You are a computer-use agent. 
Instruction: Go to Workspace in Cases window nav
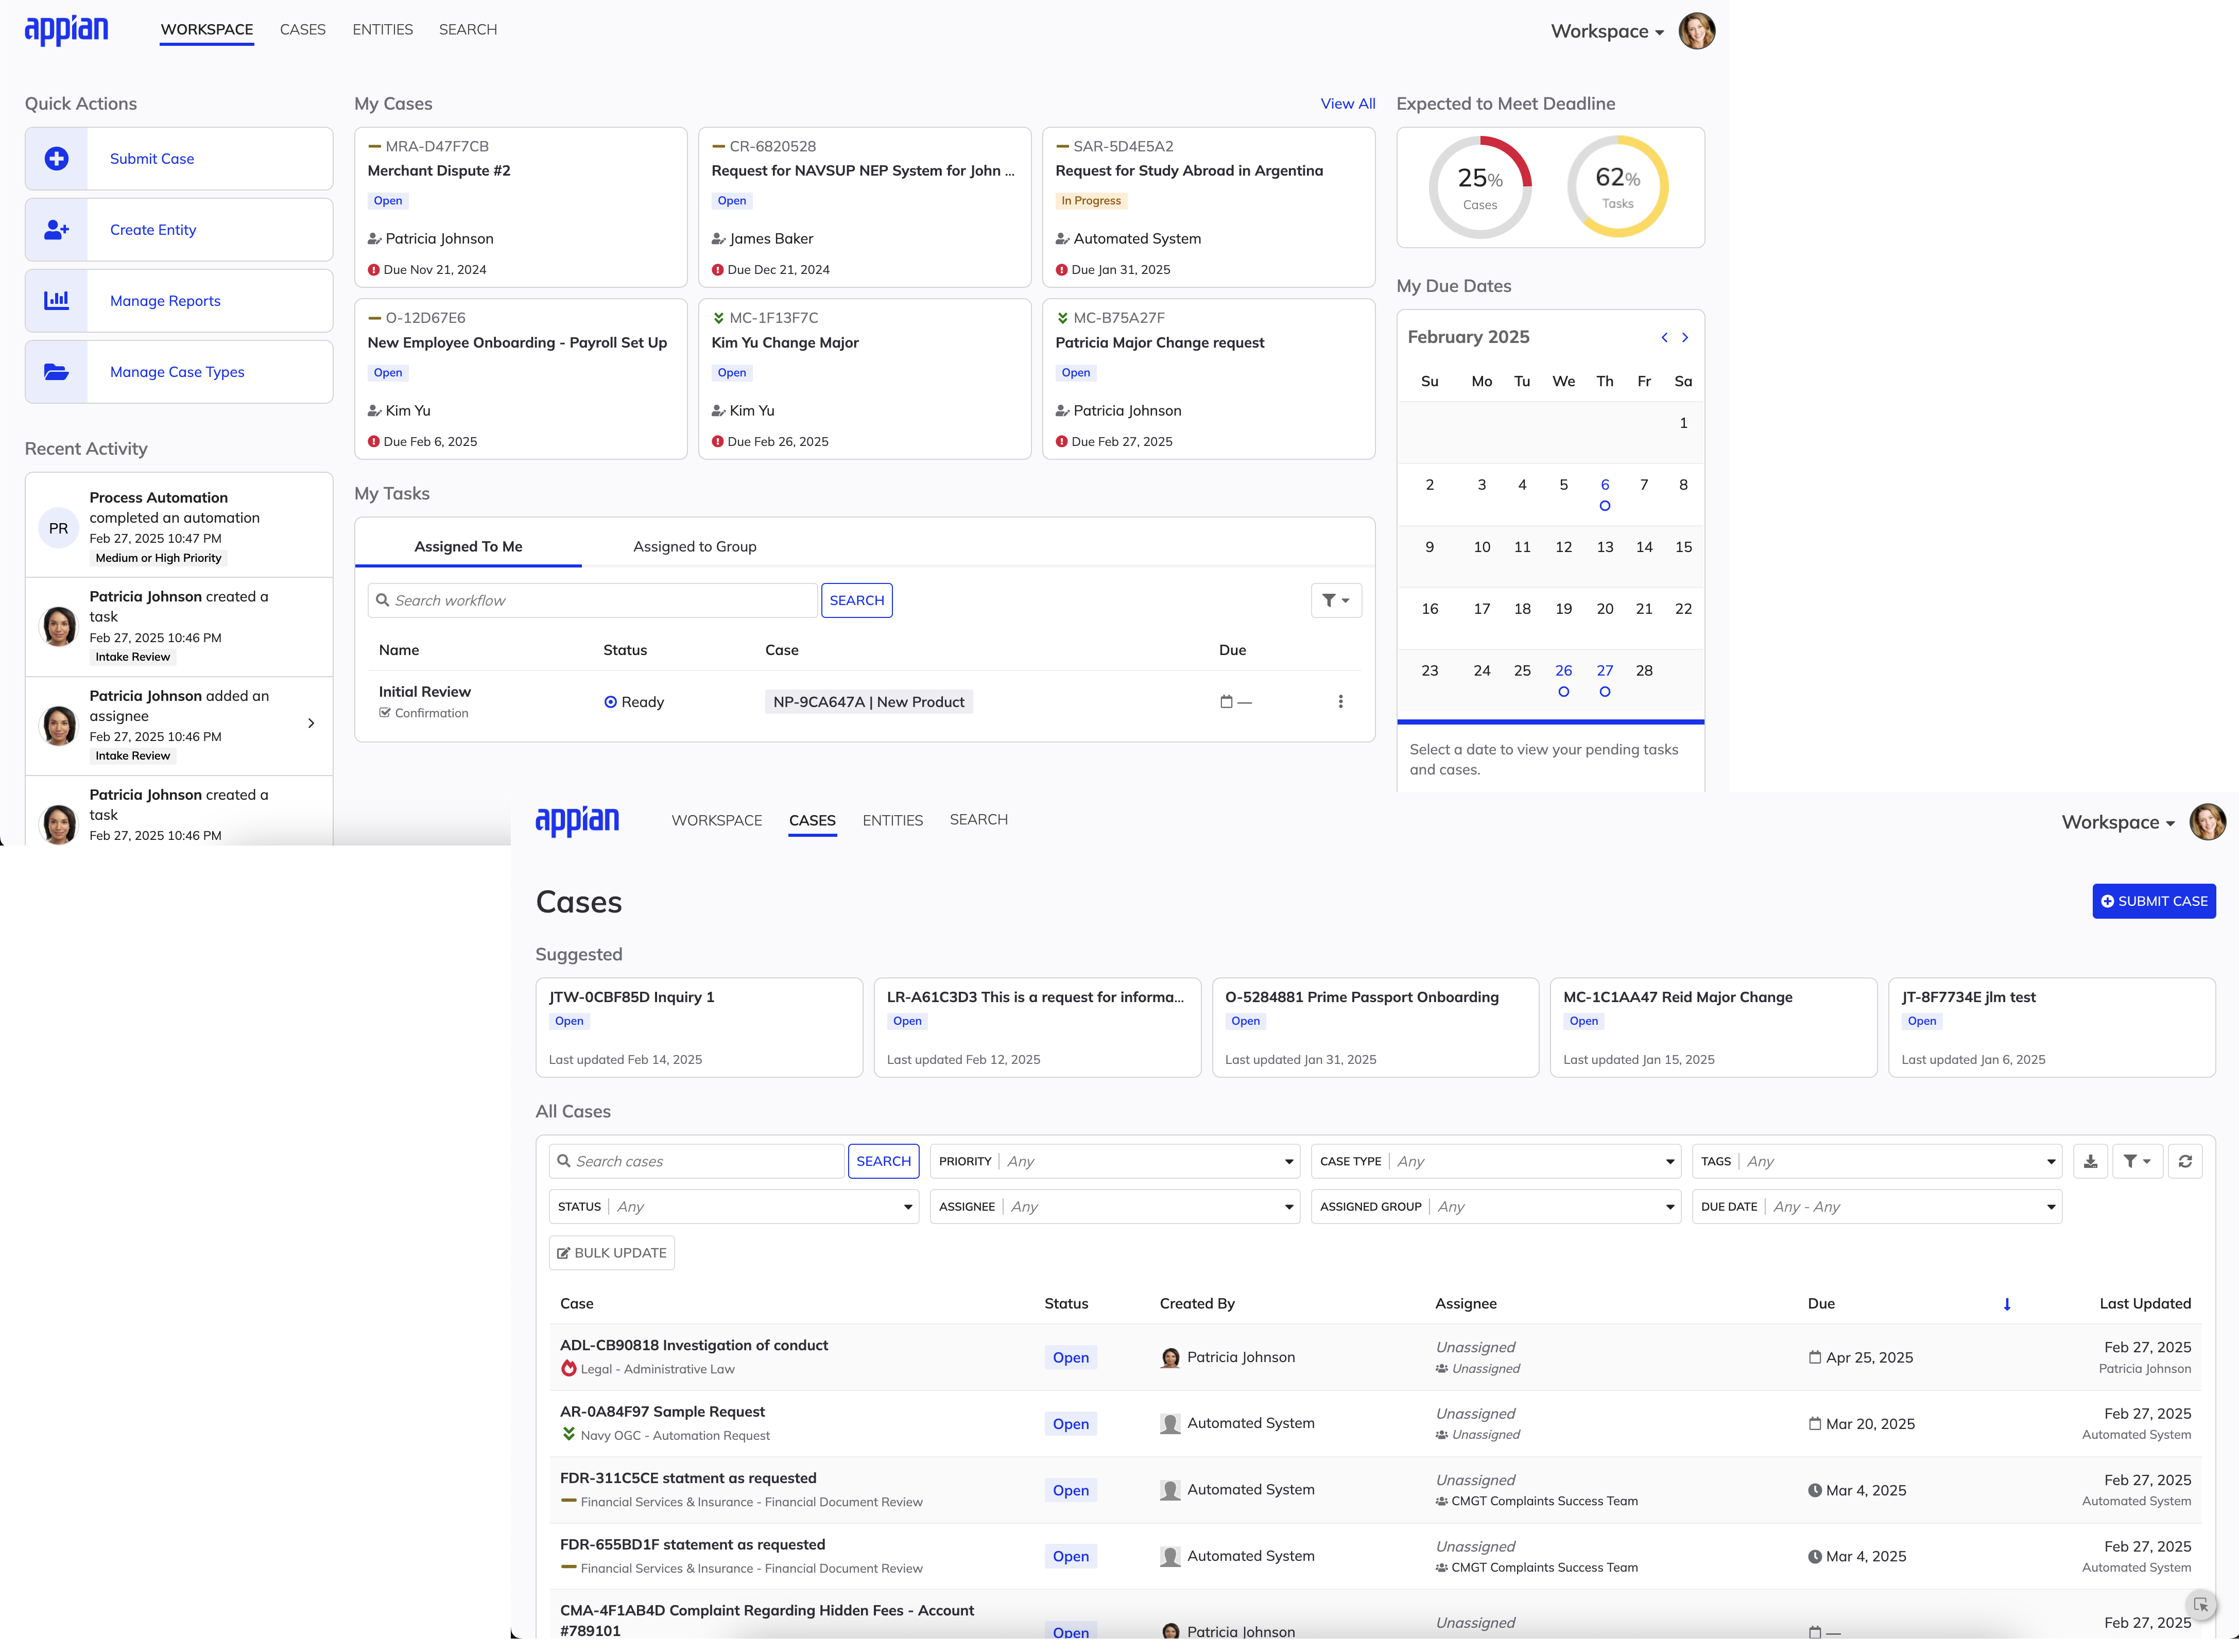click(716, 821)
